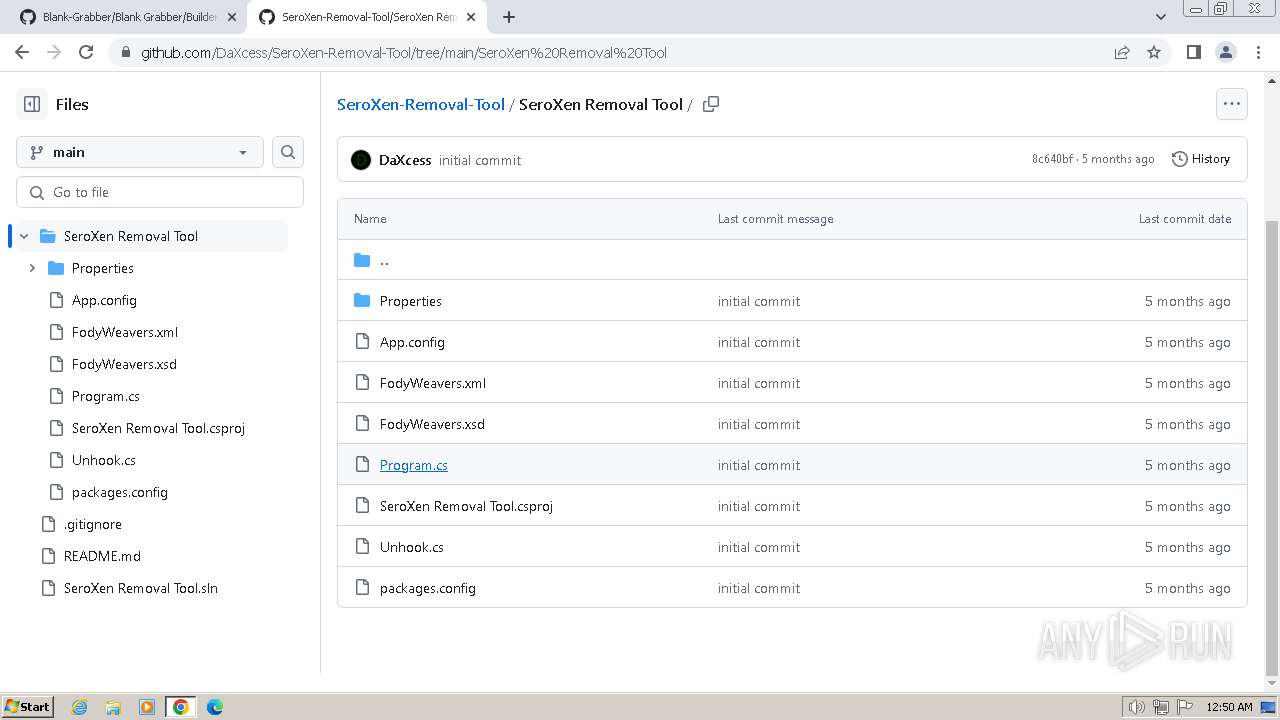Select Program.cs in the file tree
1280x720 pixels.
[x=106, y=396]
